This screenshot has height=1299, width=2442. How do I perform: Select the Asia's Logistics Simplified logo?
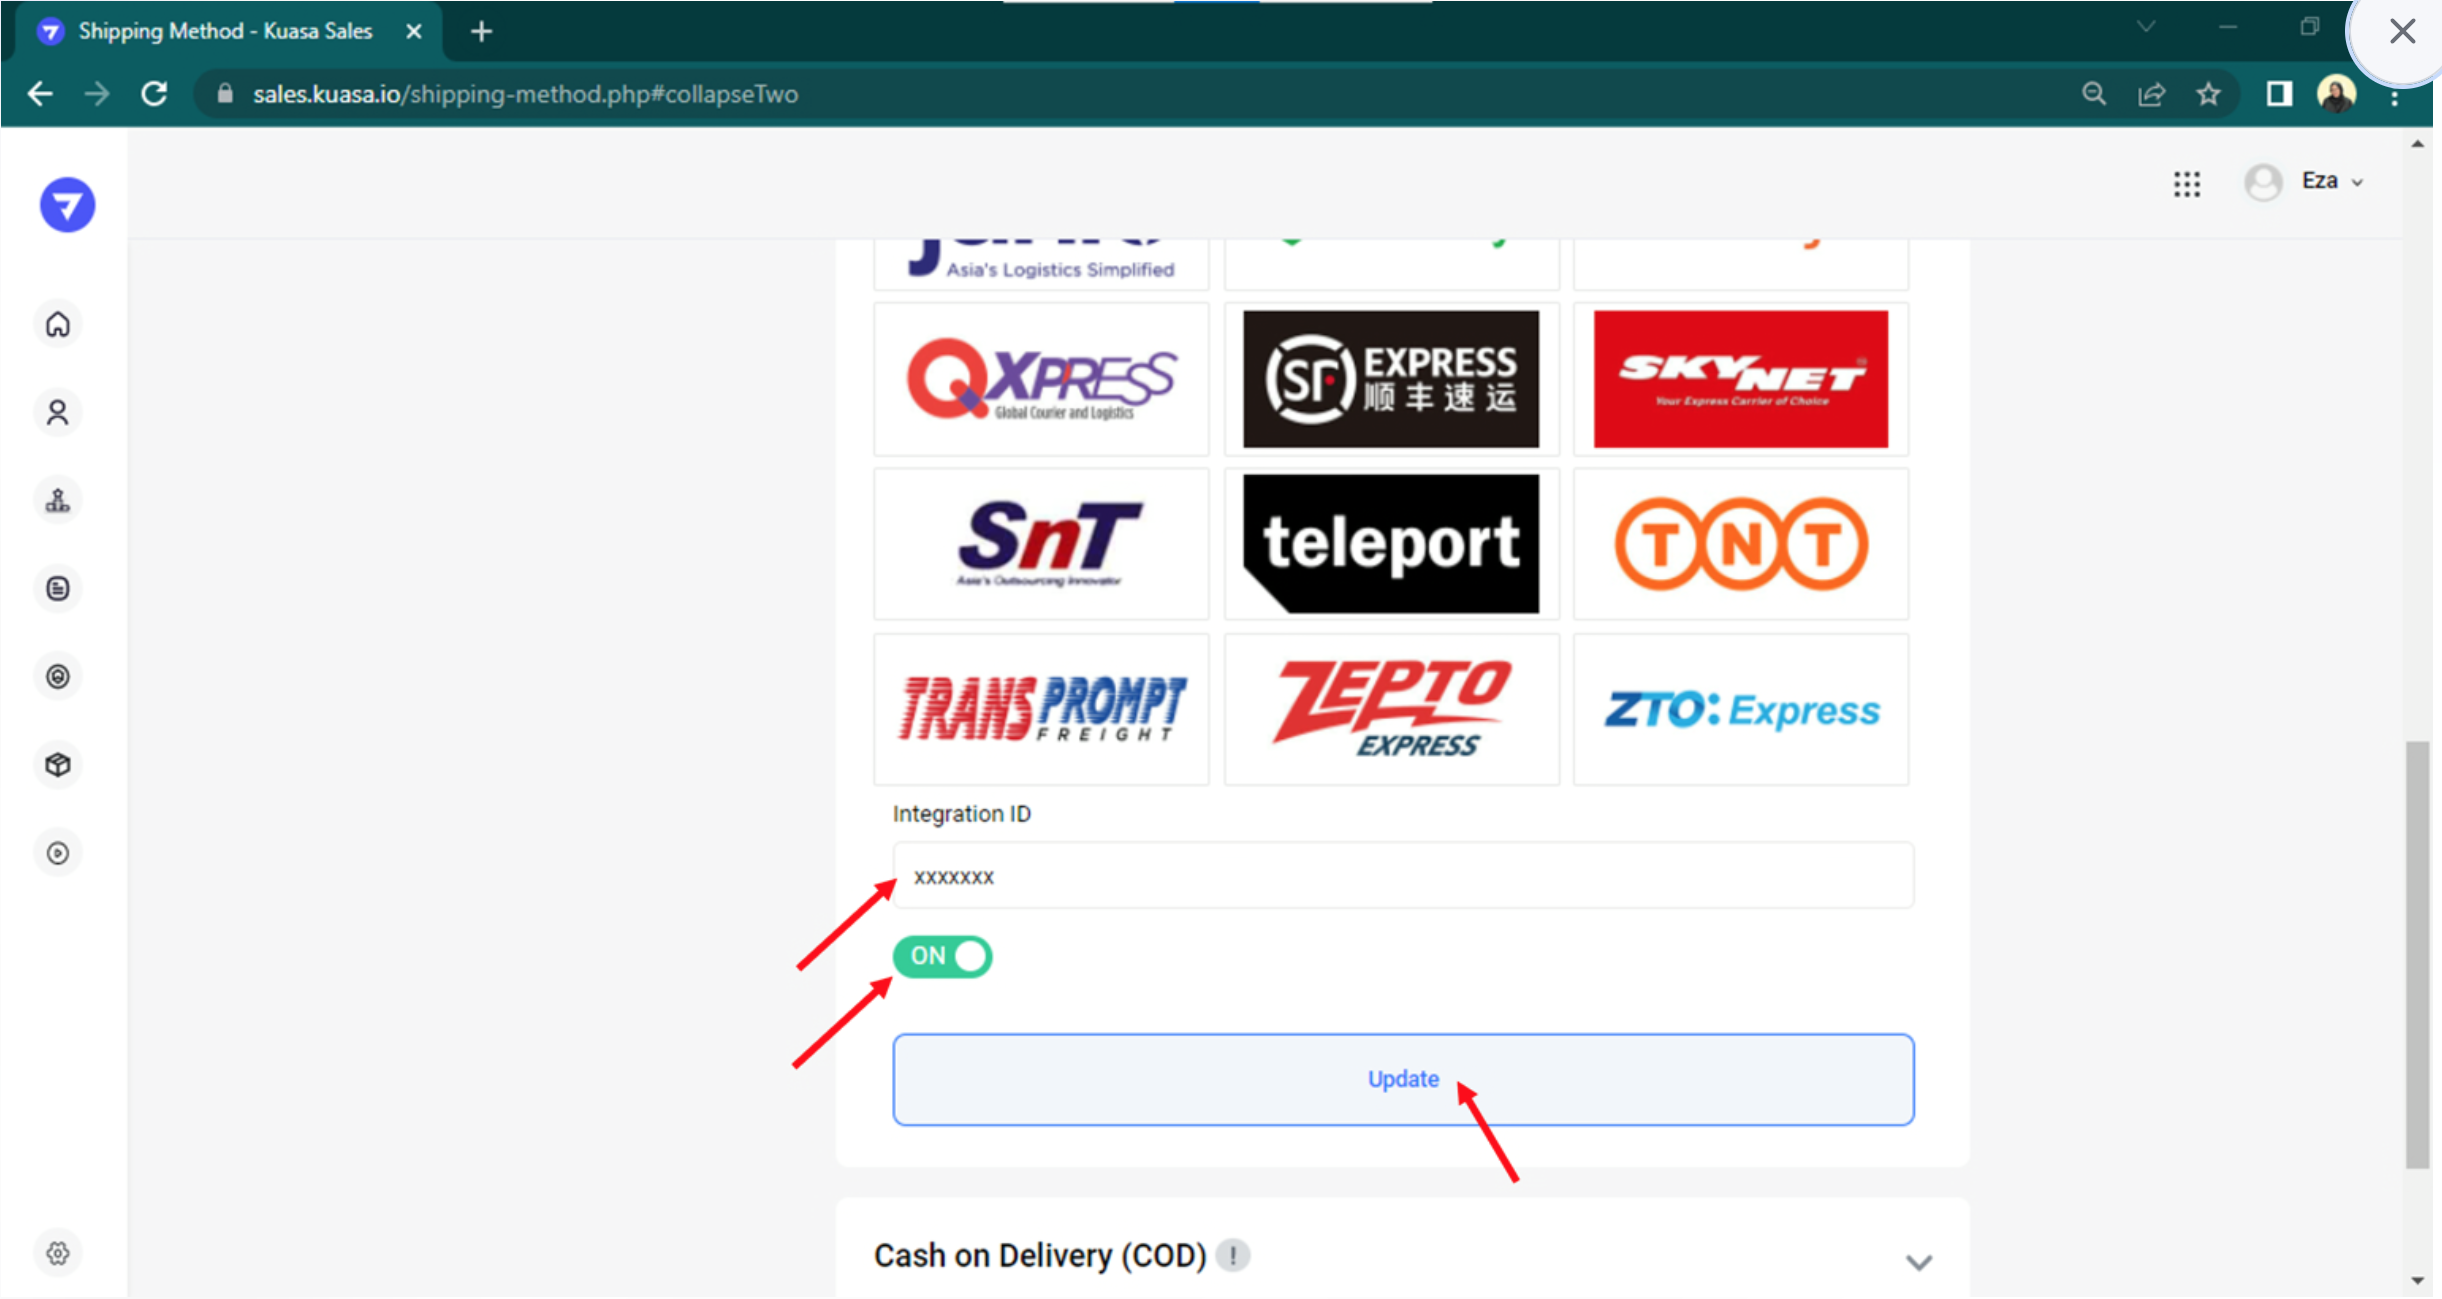(x=1041, y=263)
